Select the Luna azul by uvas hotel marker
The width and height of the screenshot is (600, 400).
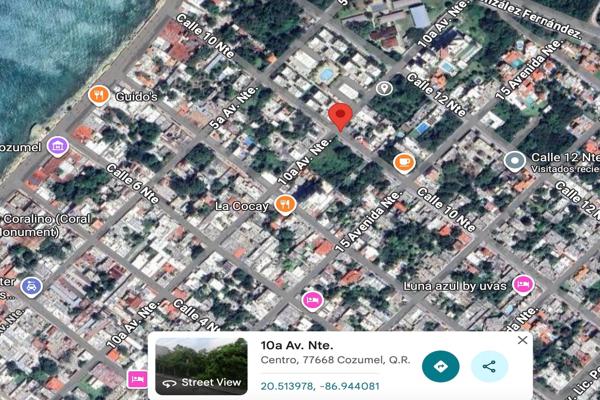[521, 285]
